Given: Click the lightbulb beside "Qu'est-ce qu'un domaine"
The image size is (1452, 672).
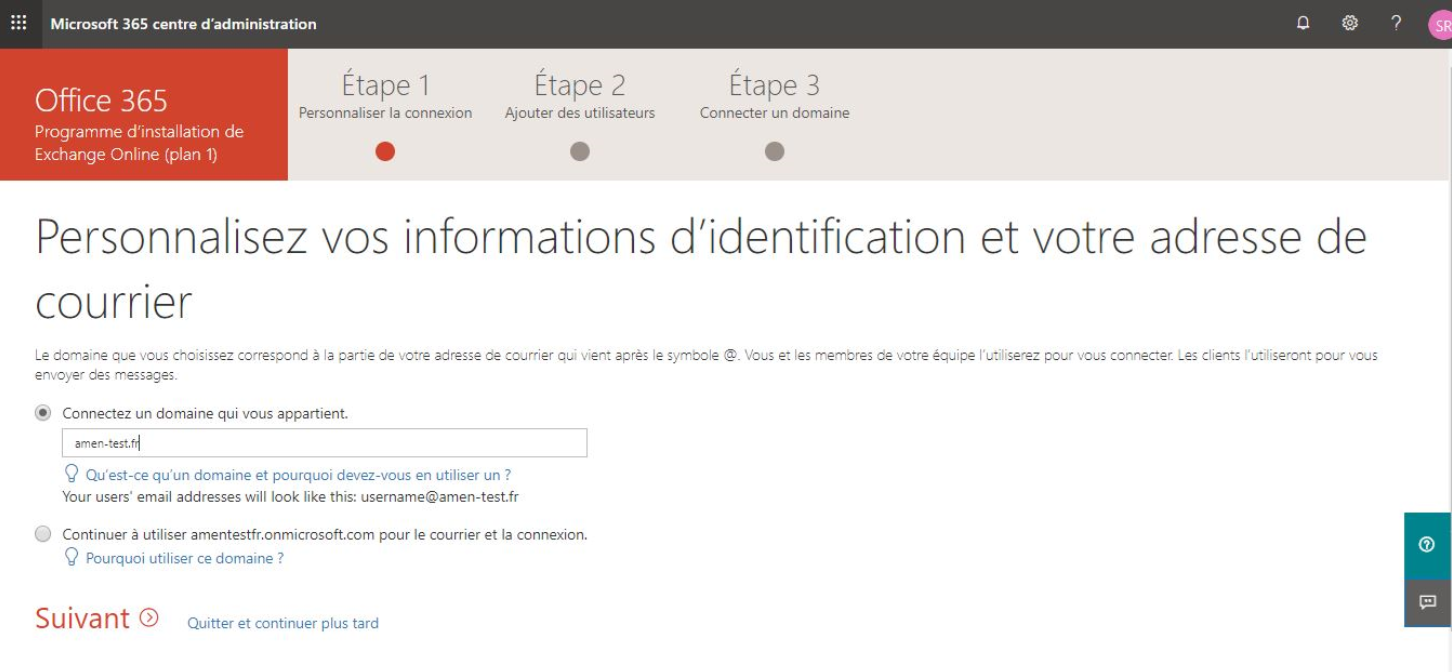Looking at the screenshot, I should click(71, 474).
